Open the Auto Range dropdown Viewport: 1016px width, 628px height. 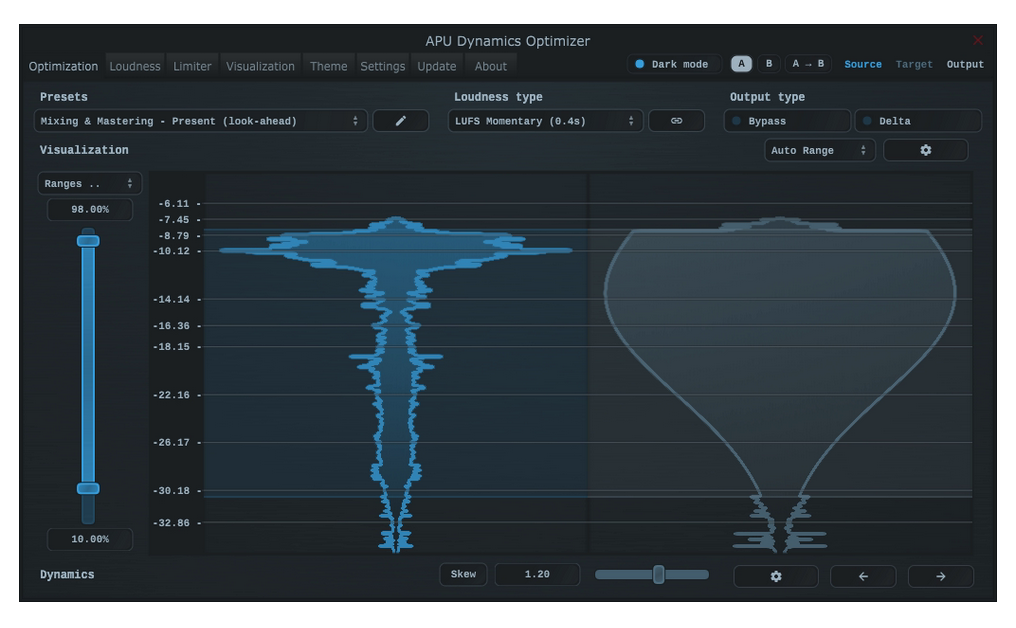tap(820, 150)
